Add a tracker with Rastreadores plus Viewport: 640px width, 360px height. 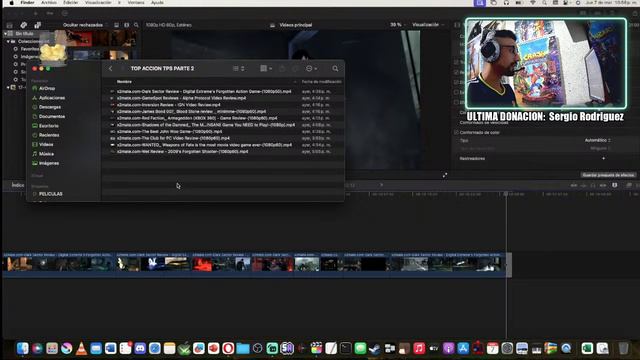coord(604,158)
